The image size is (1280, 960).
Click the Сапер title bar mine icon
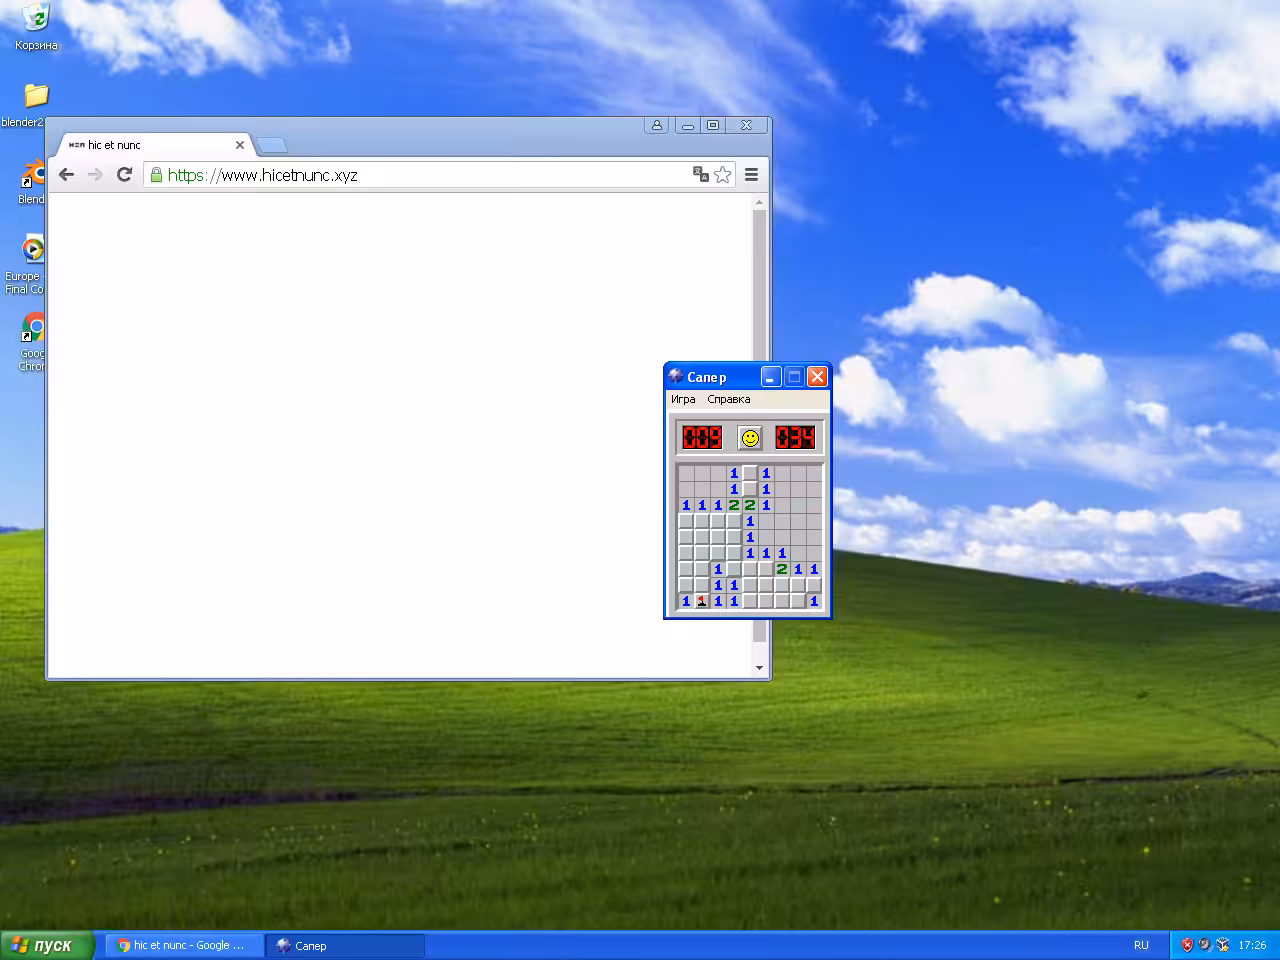tap(676, 376)
